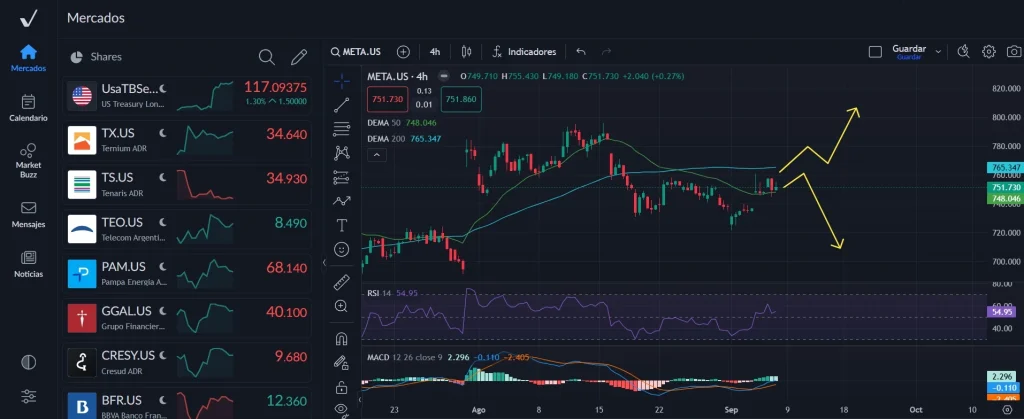The height and width of the screenshot is (419, 1024).
Task: Select the GGAL.US Grupo Financiero row
Action: (x=187, y=318)
